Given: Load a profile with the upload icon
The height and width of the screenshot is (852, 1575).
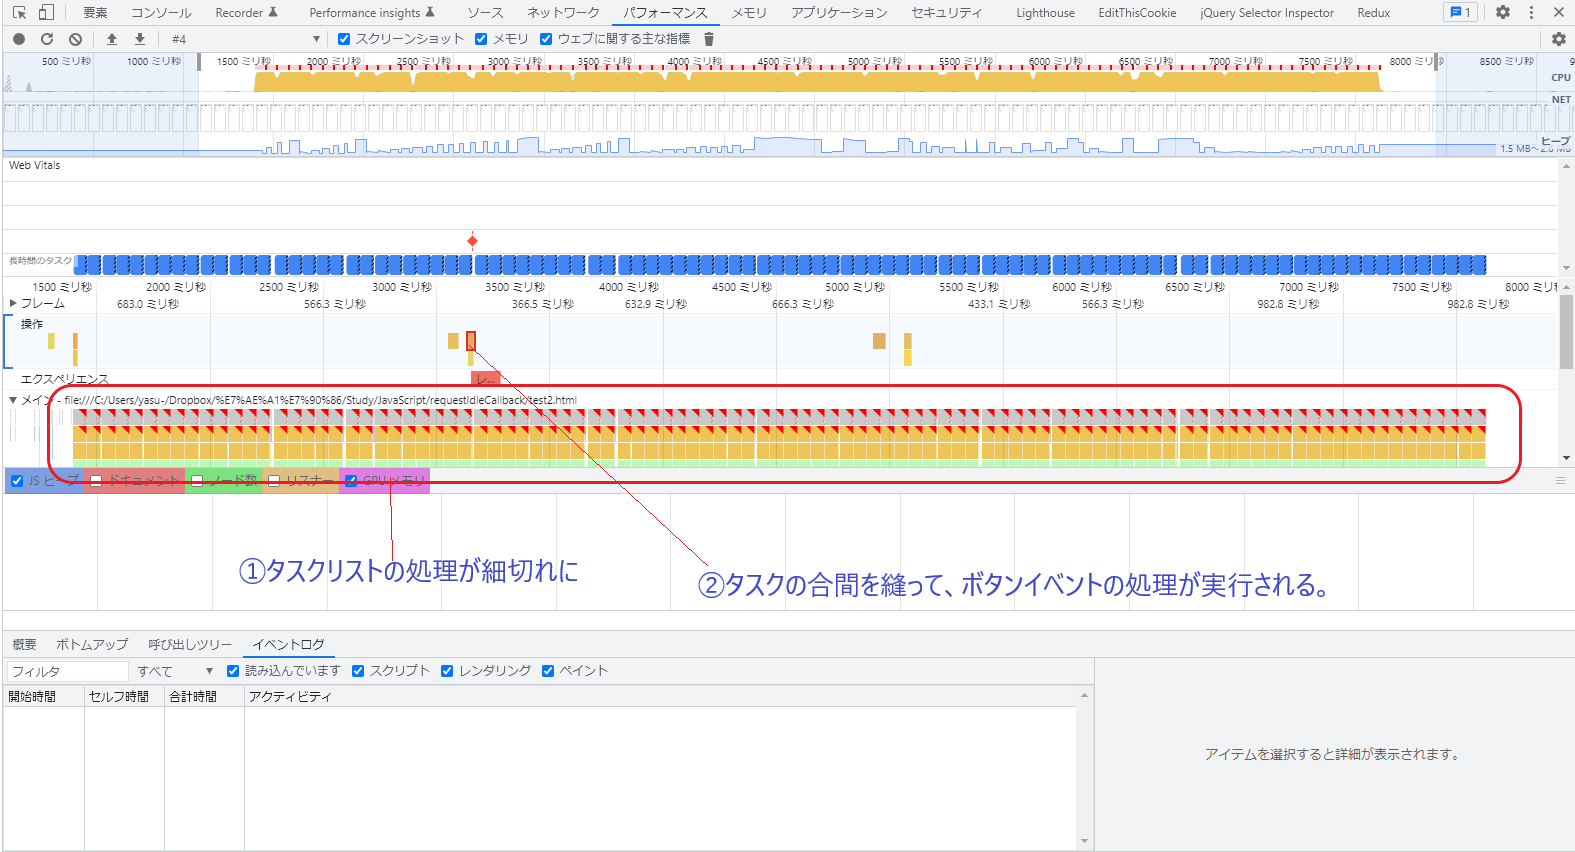Looking at the screenshot, I should pyautogui.click(x=112, y=39).
